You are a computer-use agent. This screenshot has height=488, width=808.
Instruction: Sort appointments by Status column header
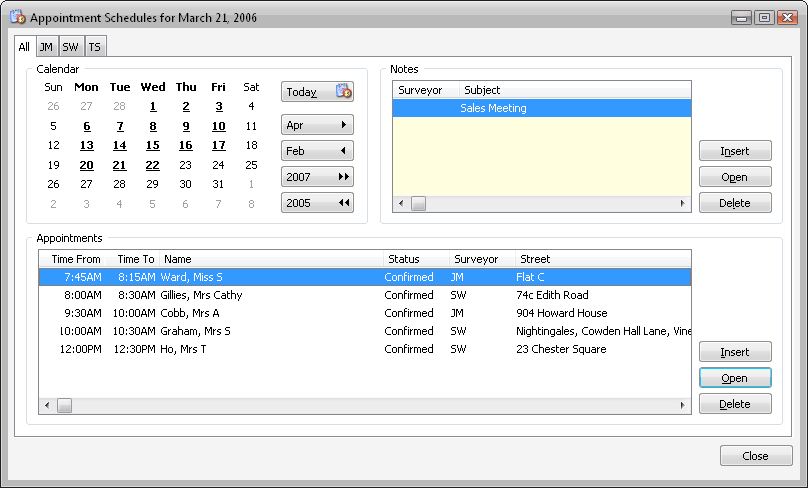point(415,259)
